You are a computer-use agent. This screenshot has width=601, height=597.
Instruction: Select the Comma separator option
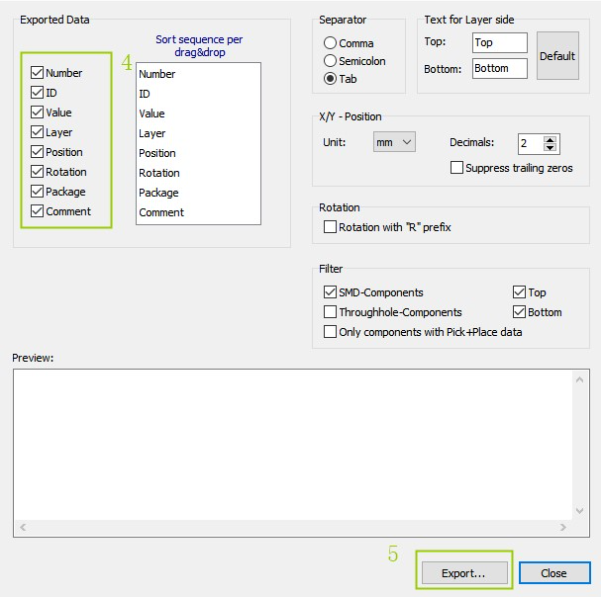pyautogui.click(x=330, y=43)
